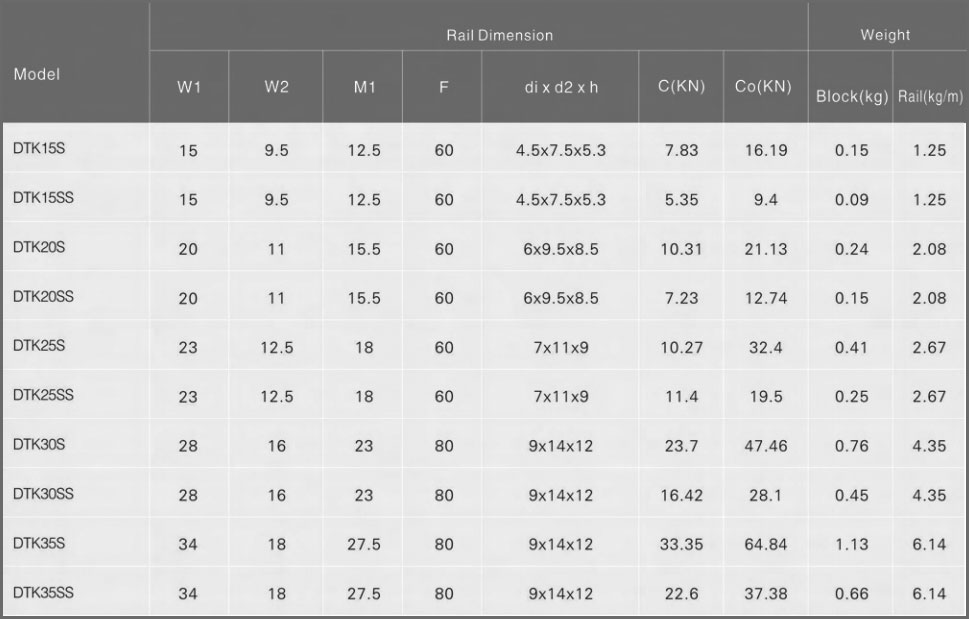Select the W1 column header

click(189, 87)
